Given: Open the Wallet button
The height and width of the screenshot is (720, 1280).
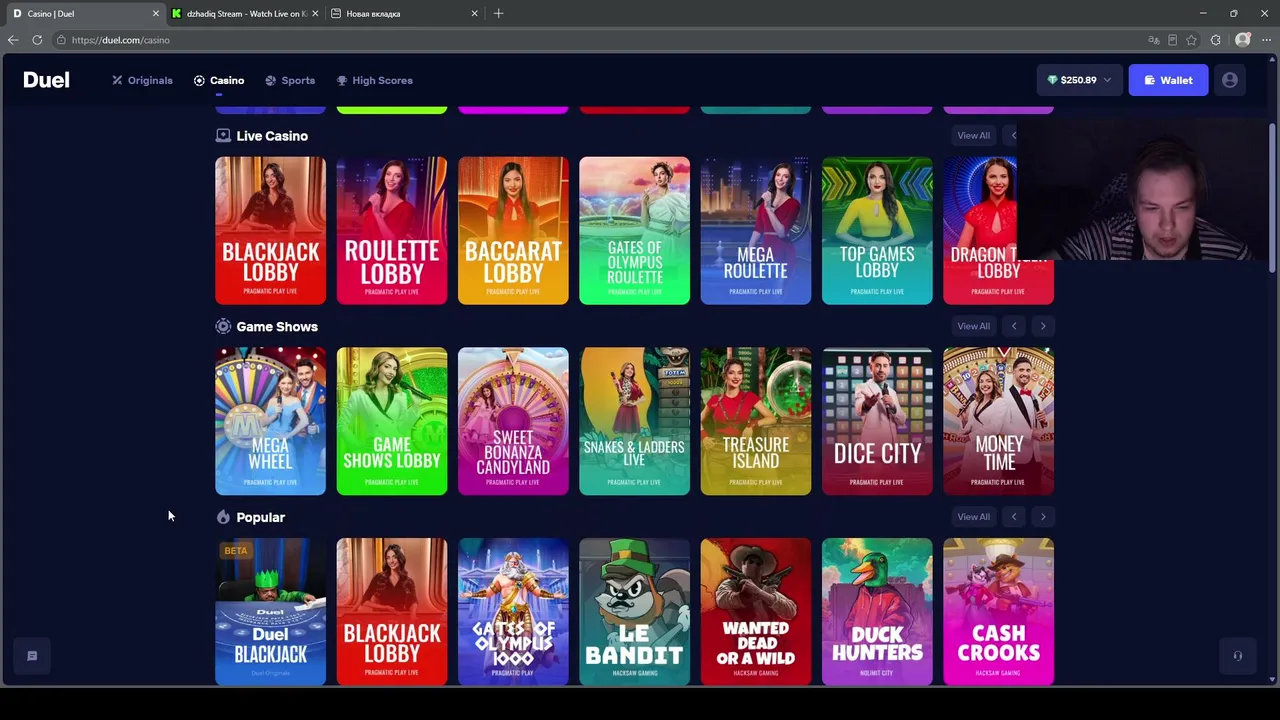Looking at the screenshot, I should point(1168,80).
